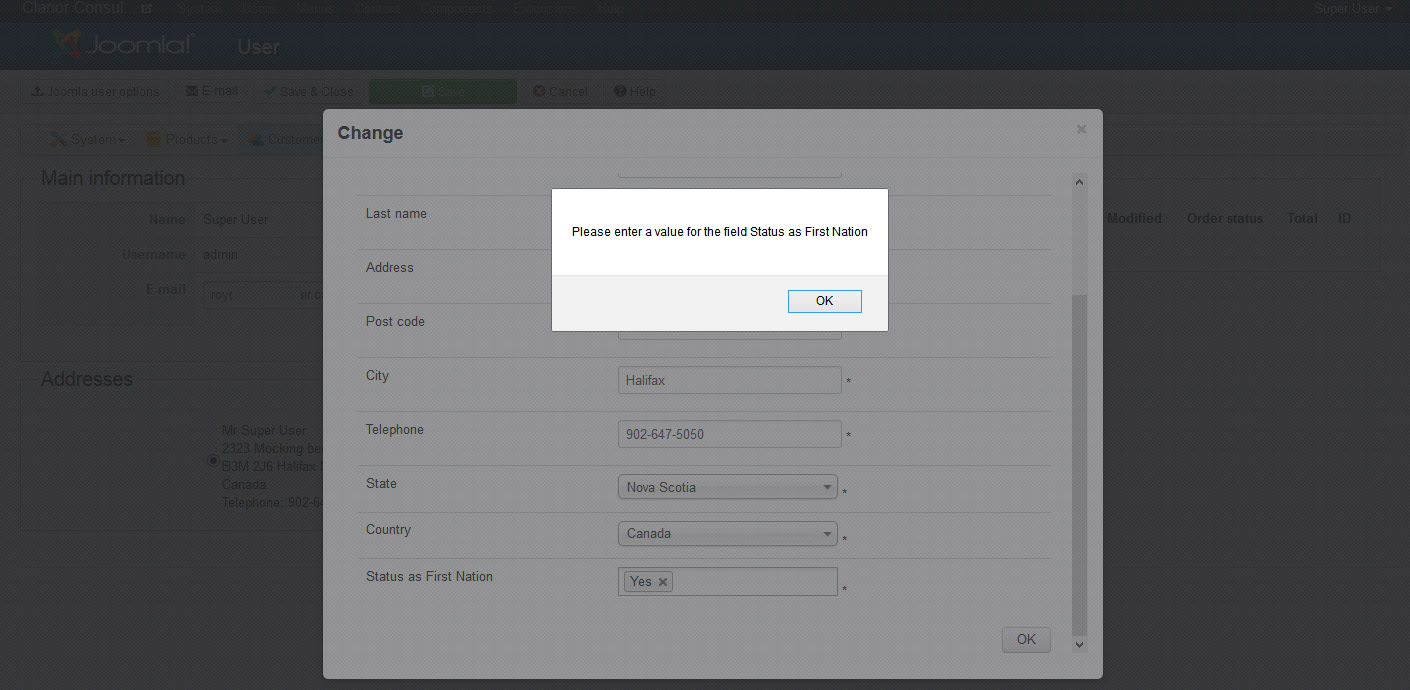Click the alert text about Status as First Nation
Image resolution: width=1410 pixels, height=690 pixels.
tap(720, 232)
